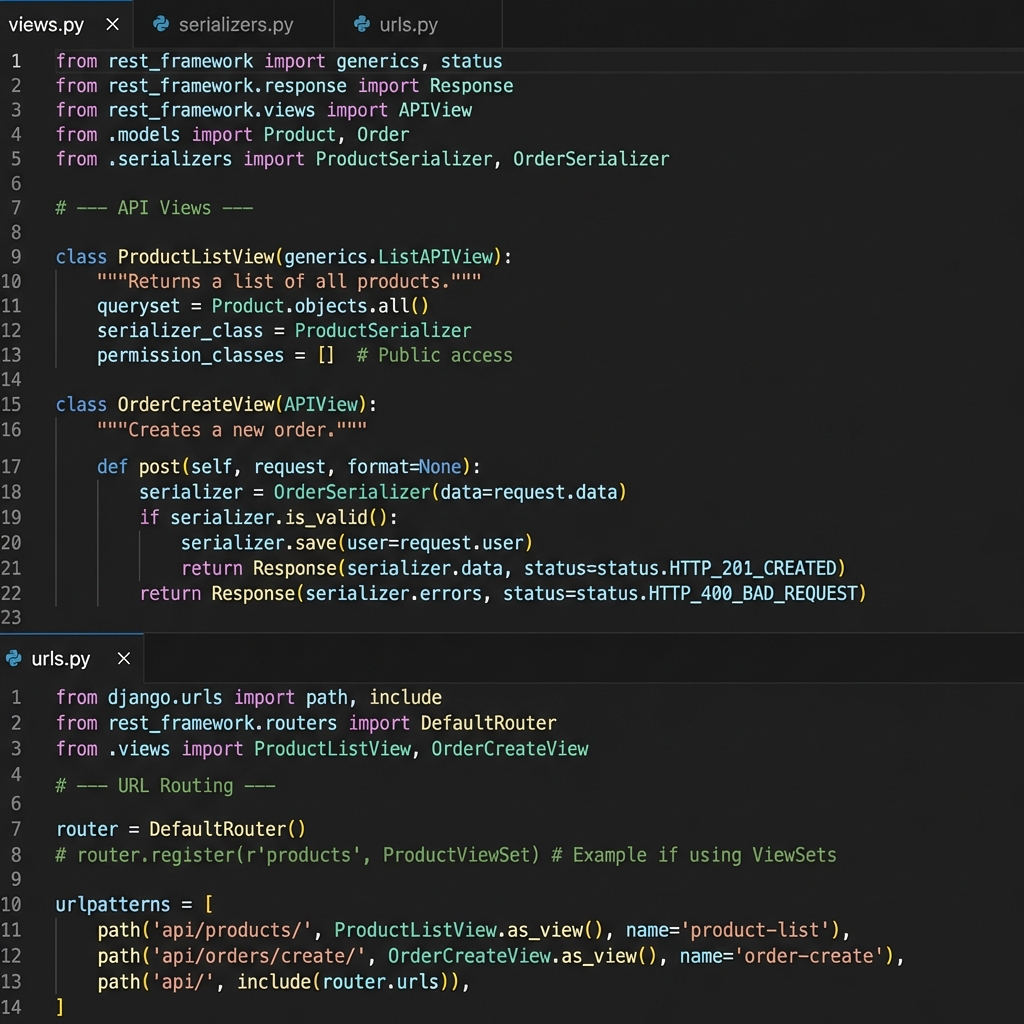The width and height of the screenshot is (1024, 1024).
Task: Close the bottom urls.py tab
Action: coord(123,658)
